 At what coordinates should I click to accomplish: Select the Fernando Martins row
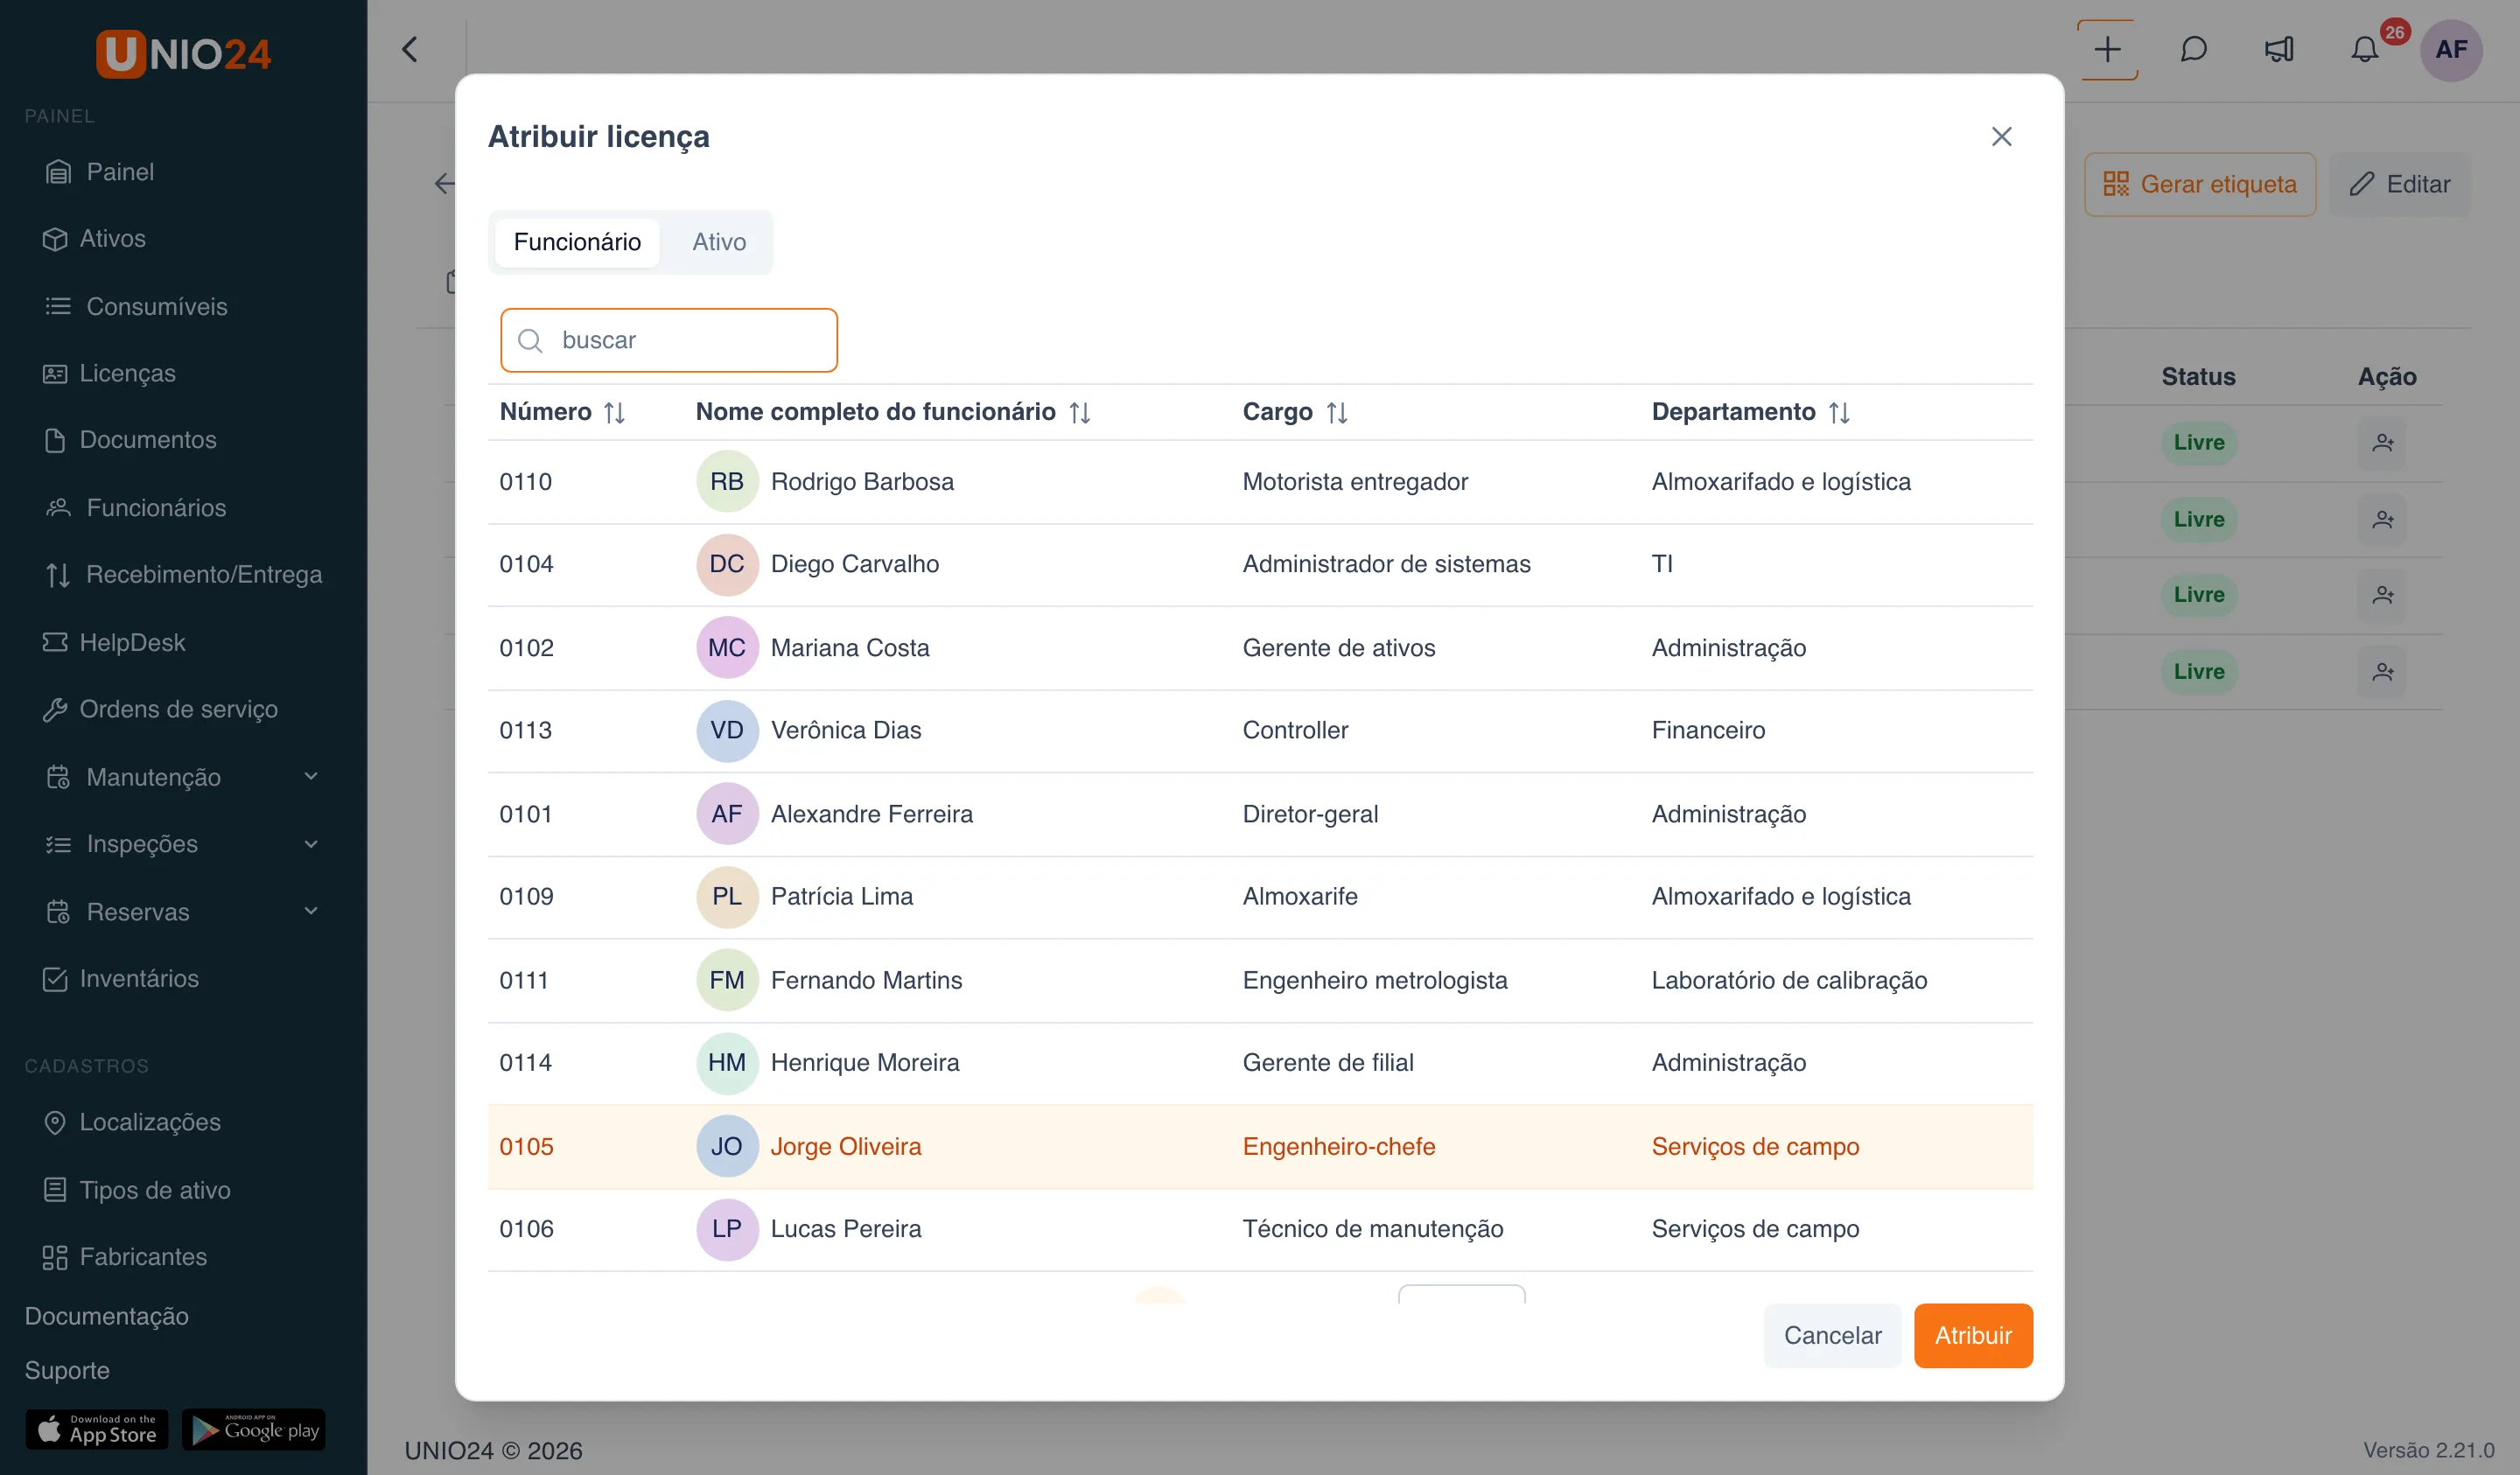1260,980
